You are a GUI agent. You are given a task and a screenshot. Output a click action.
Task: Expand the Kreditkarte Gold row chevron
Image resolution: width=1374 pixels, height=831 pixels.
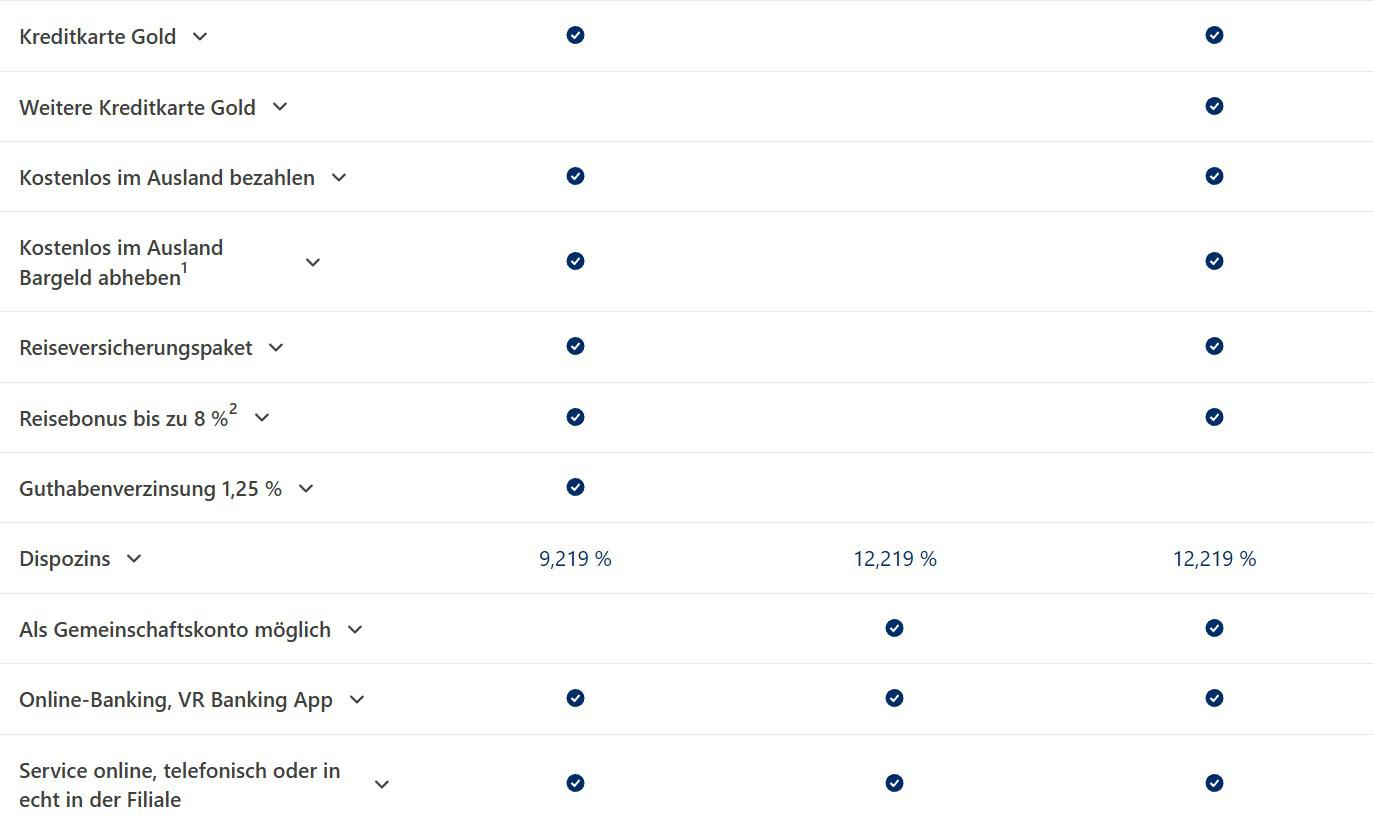point(200,37)
